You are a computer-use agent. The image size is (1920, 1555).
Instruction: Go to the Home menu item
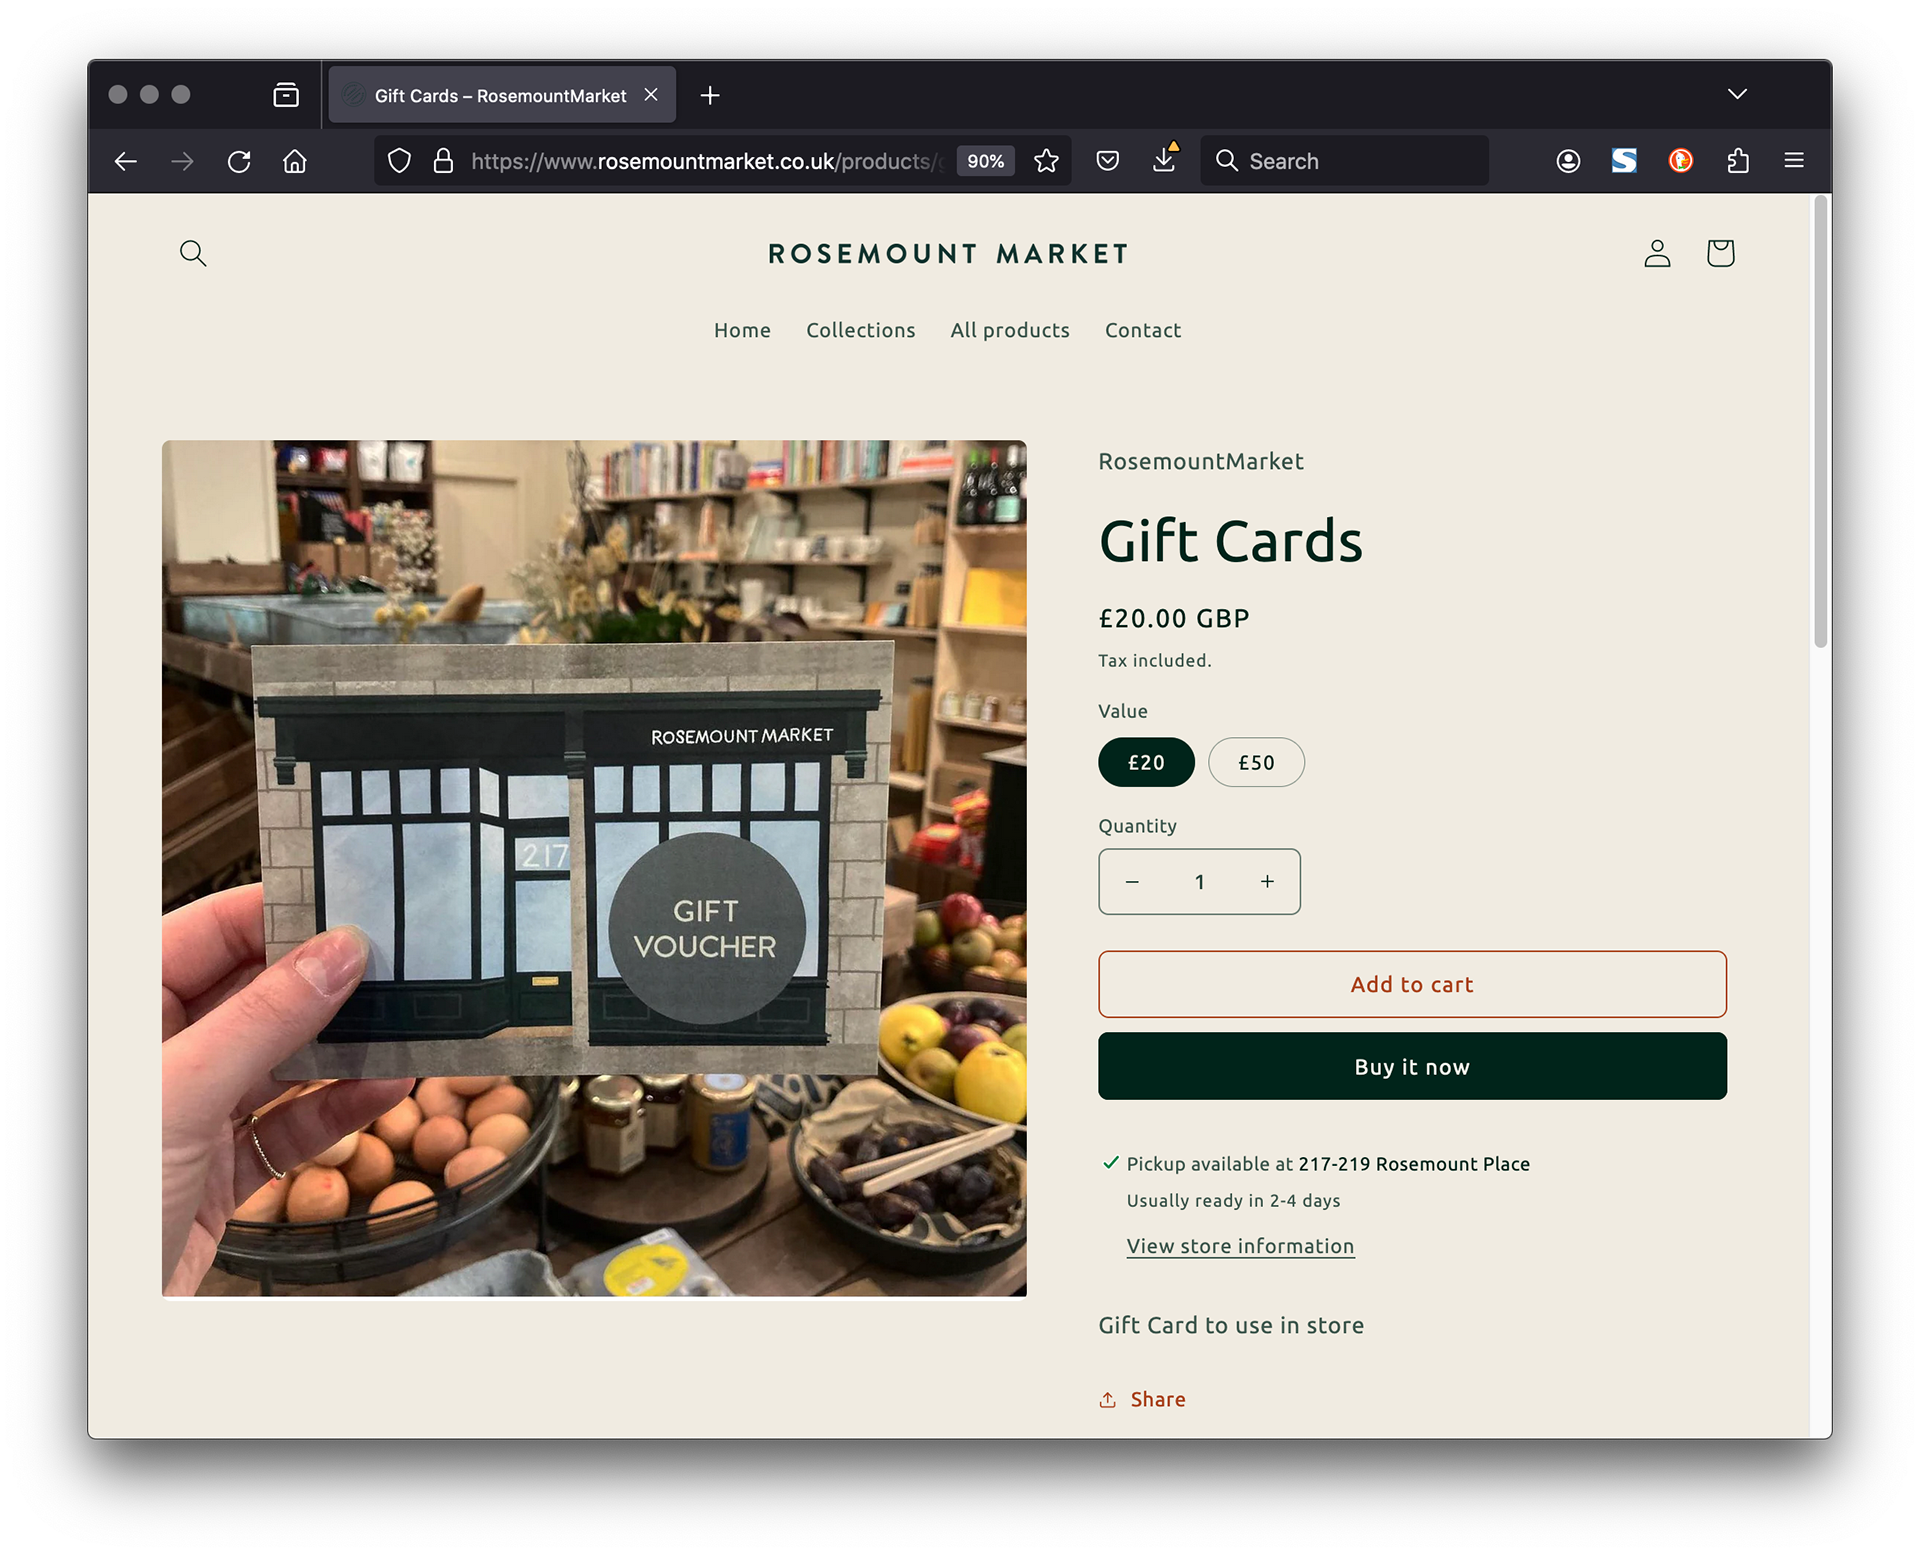tap(742, 330)
